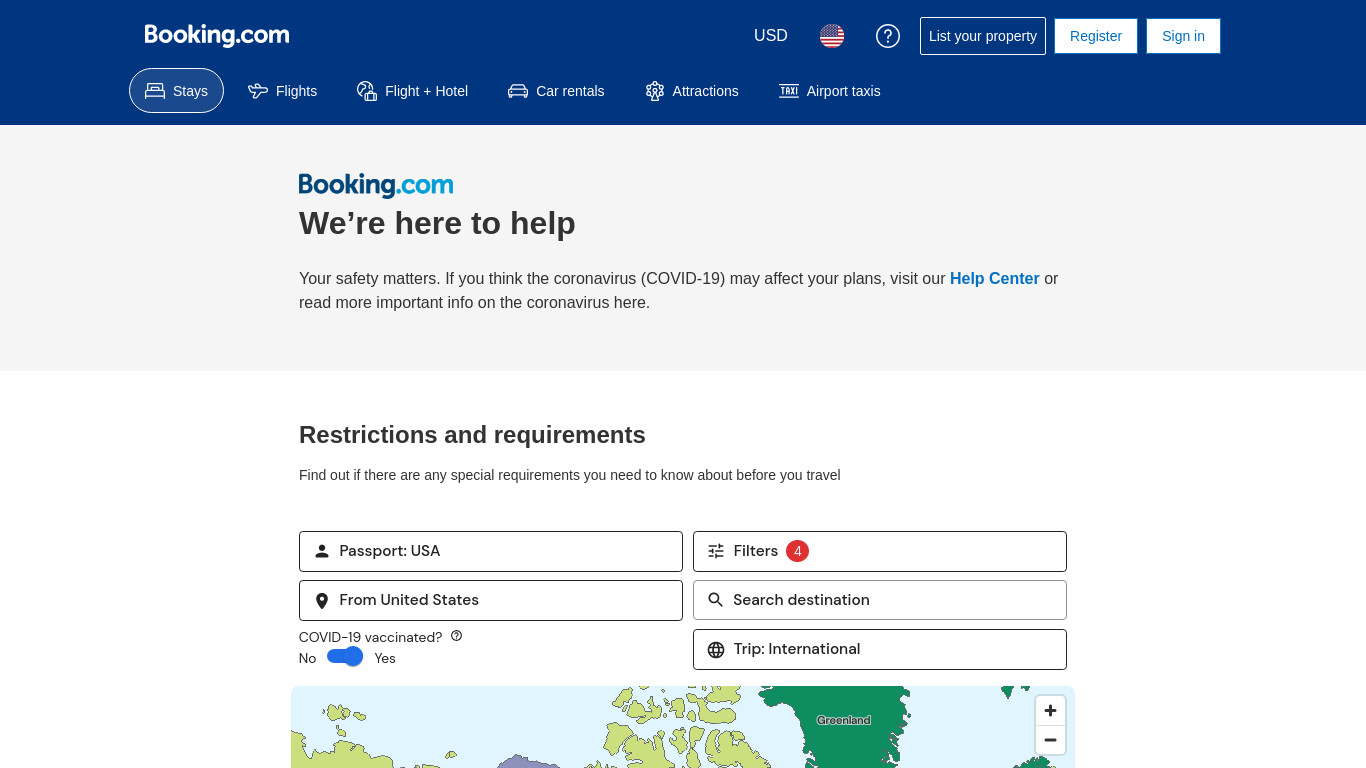Open the Flight + Hotel tab

pyautogui.click(x=412, y=91)
